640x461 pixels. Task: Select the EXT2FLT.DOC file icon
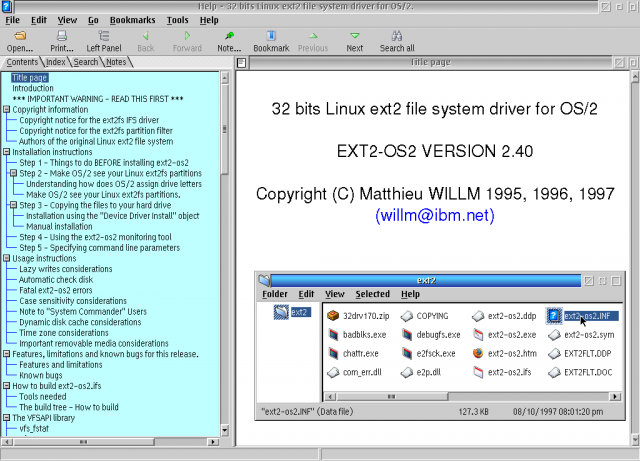554,372
